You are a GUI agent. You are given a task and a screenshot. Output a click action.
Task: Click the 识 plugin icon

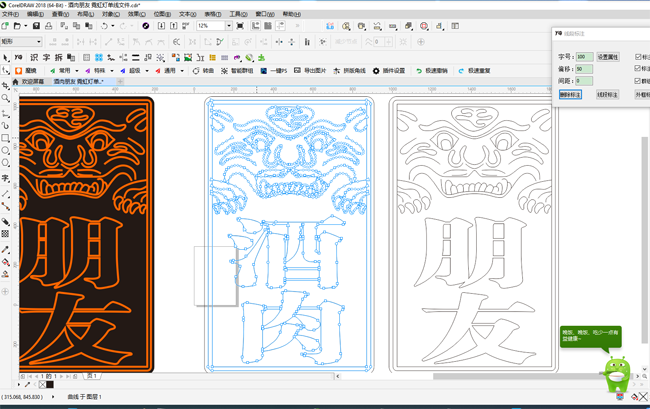pos(34,58)
